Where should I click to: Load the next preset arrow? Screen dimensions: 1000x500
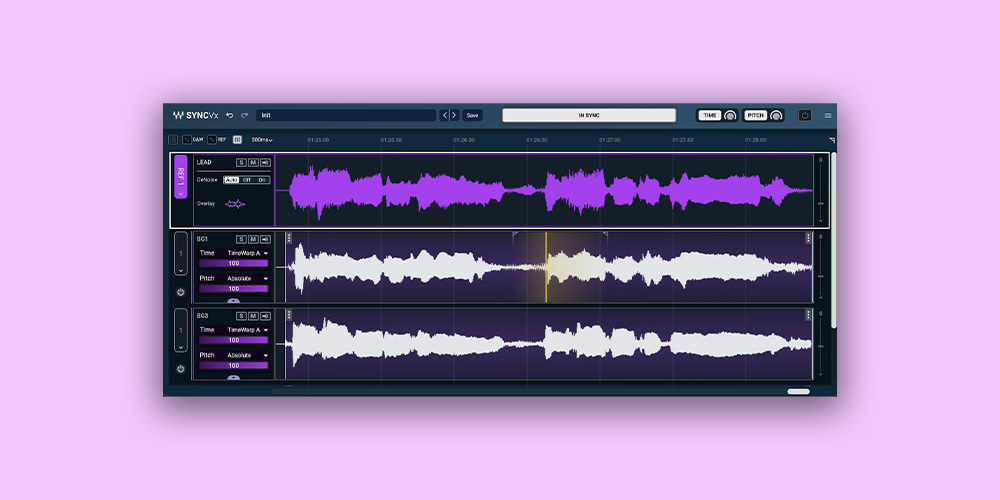pyautogui.click(x=454, y=115)
